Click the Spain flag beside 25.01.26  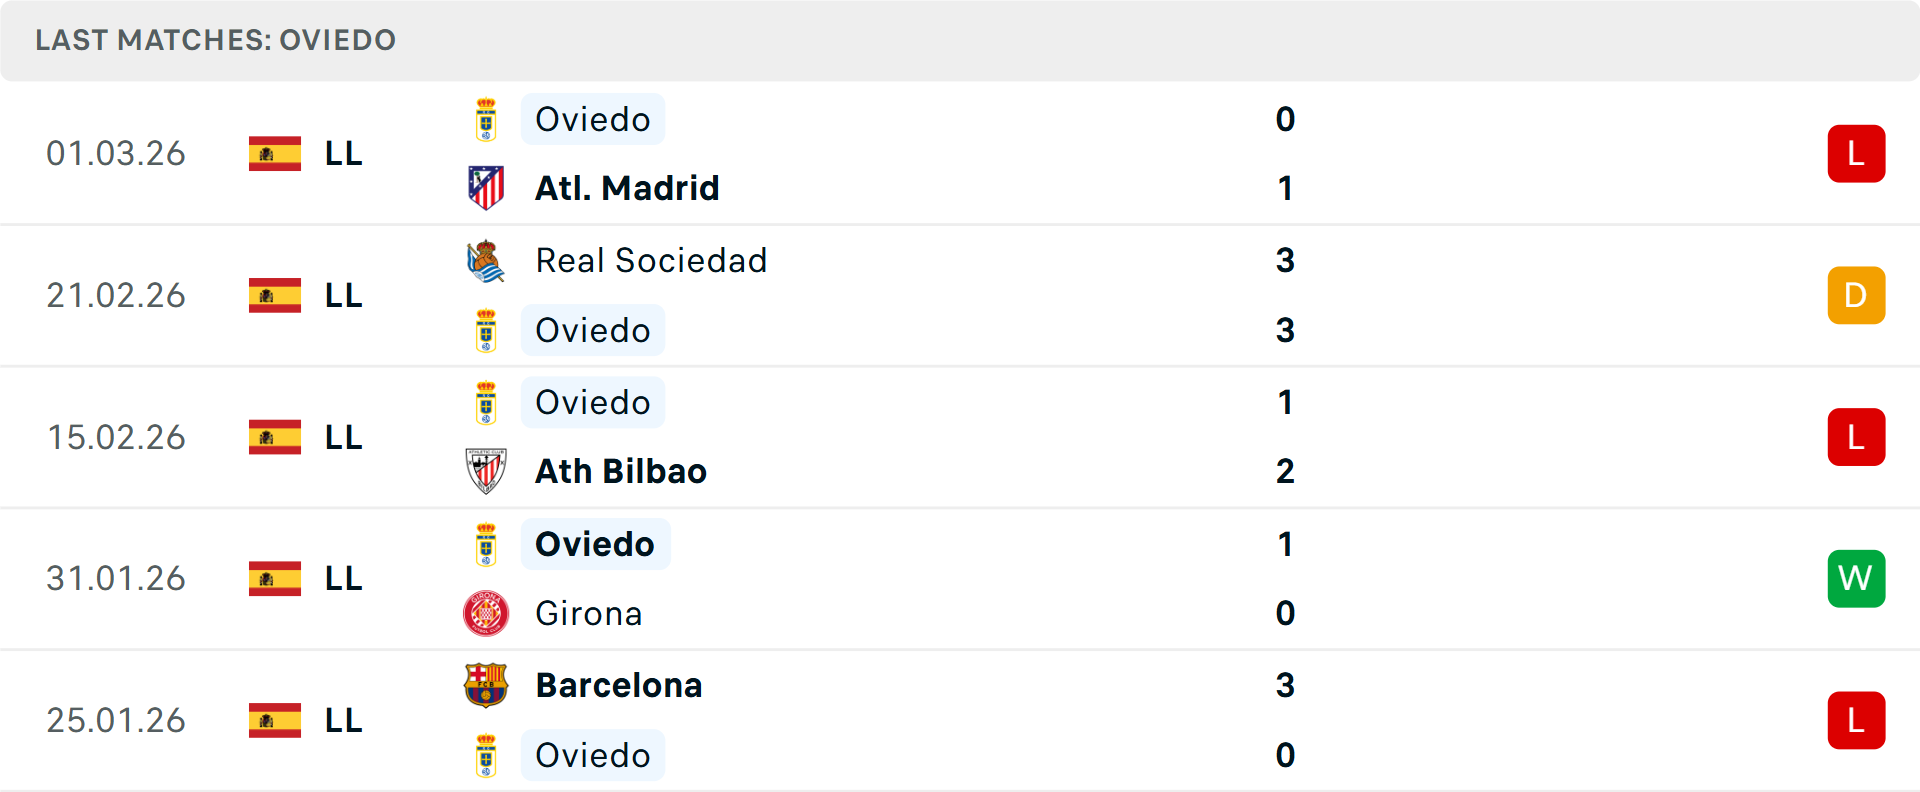coord(274,719)
